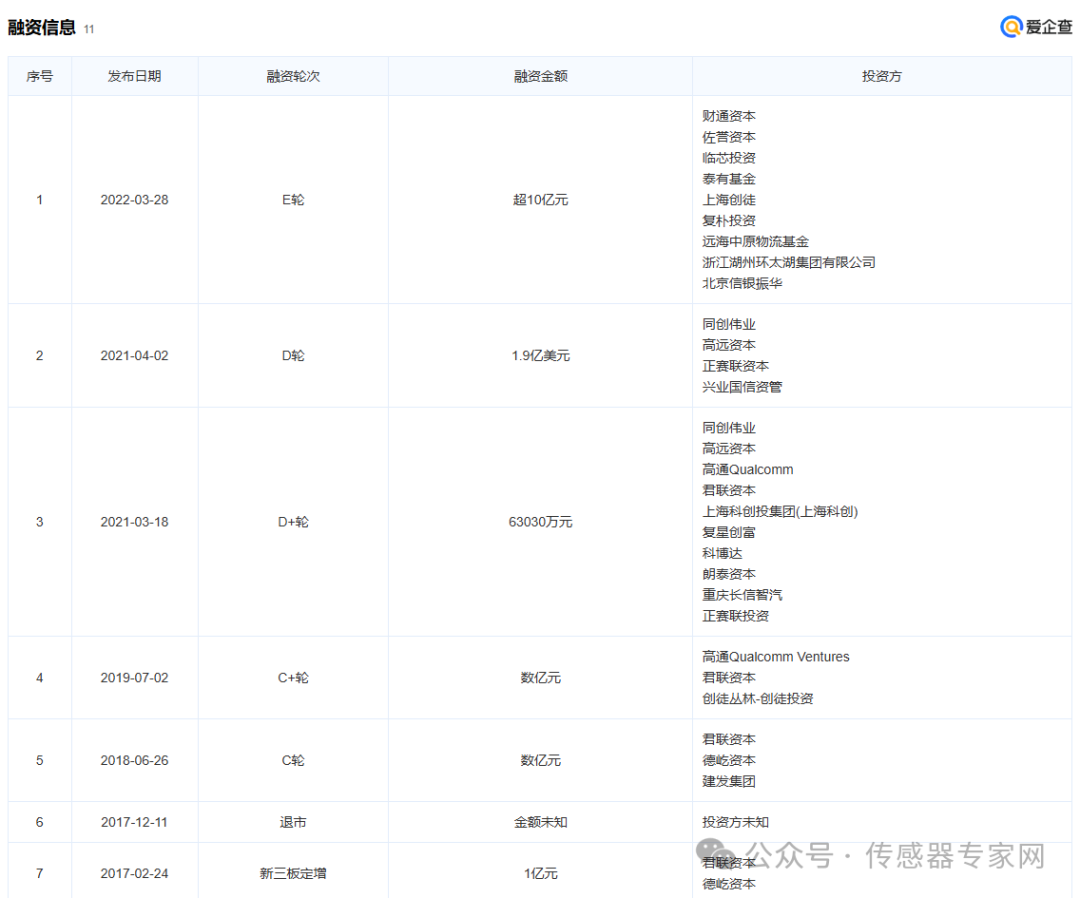The image size is (1080, 898).
Task: Click 同创伟业 in the D轮 row
Action: tap(729, 324)
